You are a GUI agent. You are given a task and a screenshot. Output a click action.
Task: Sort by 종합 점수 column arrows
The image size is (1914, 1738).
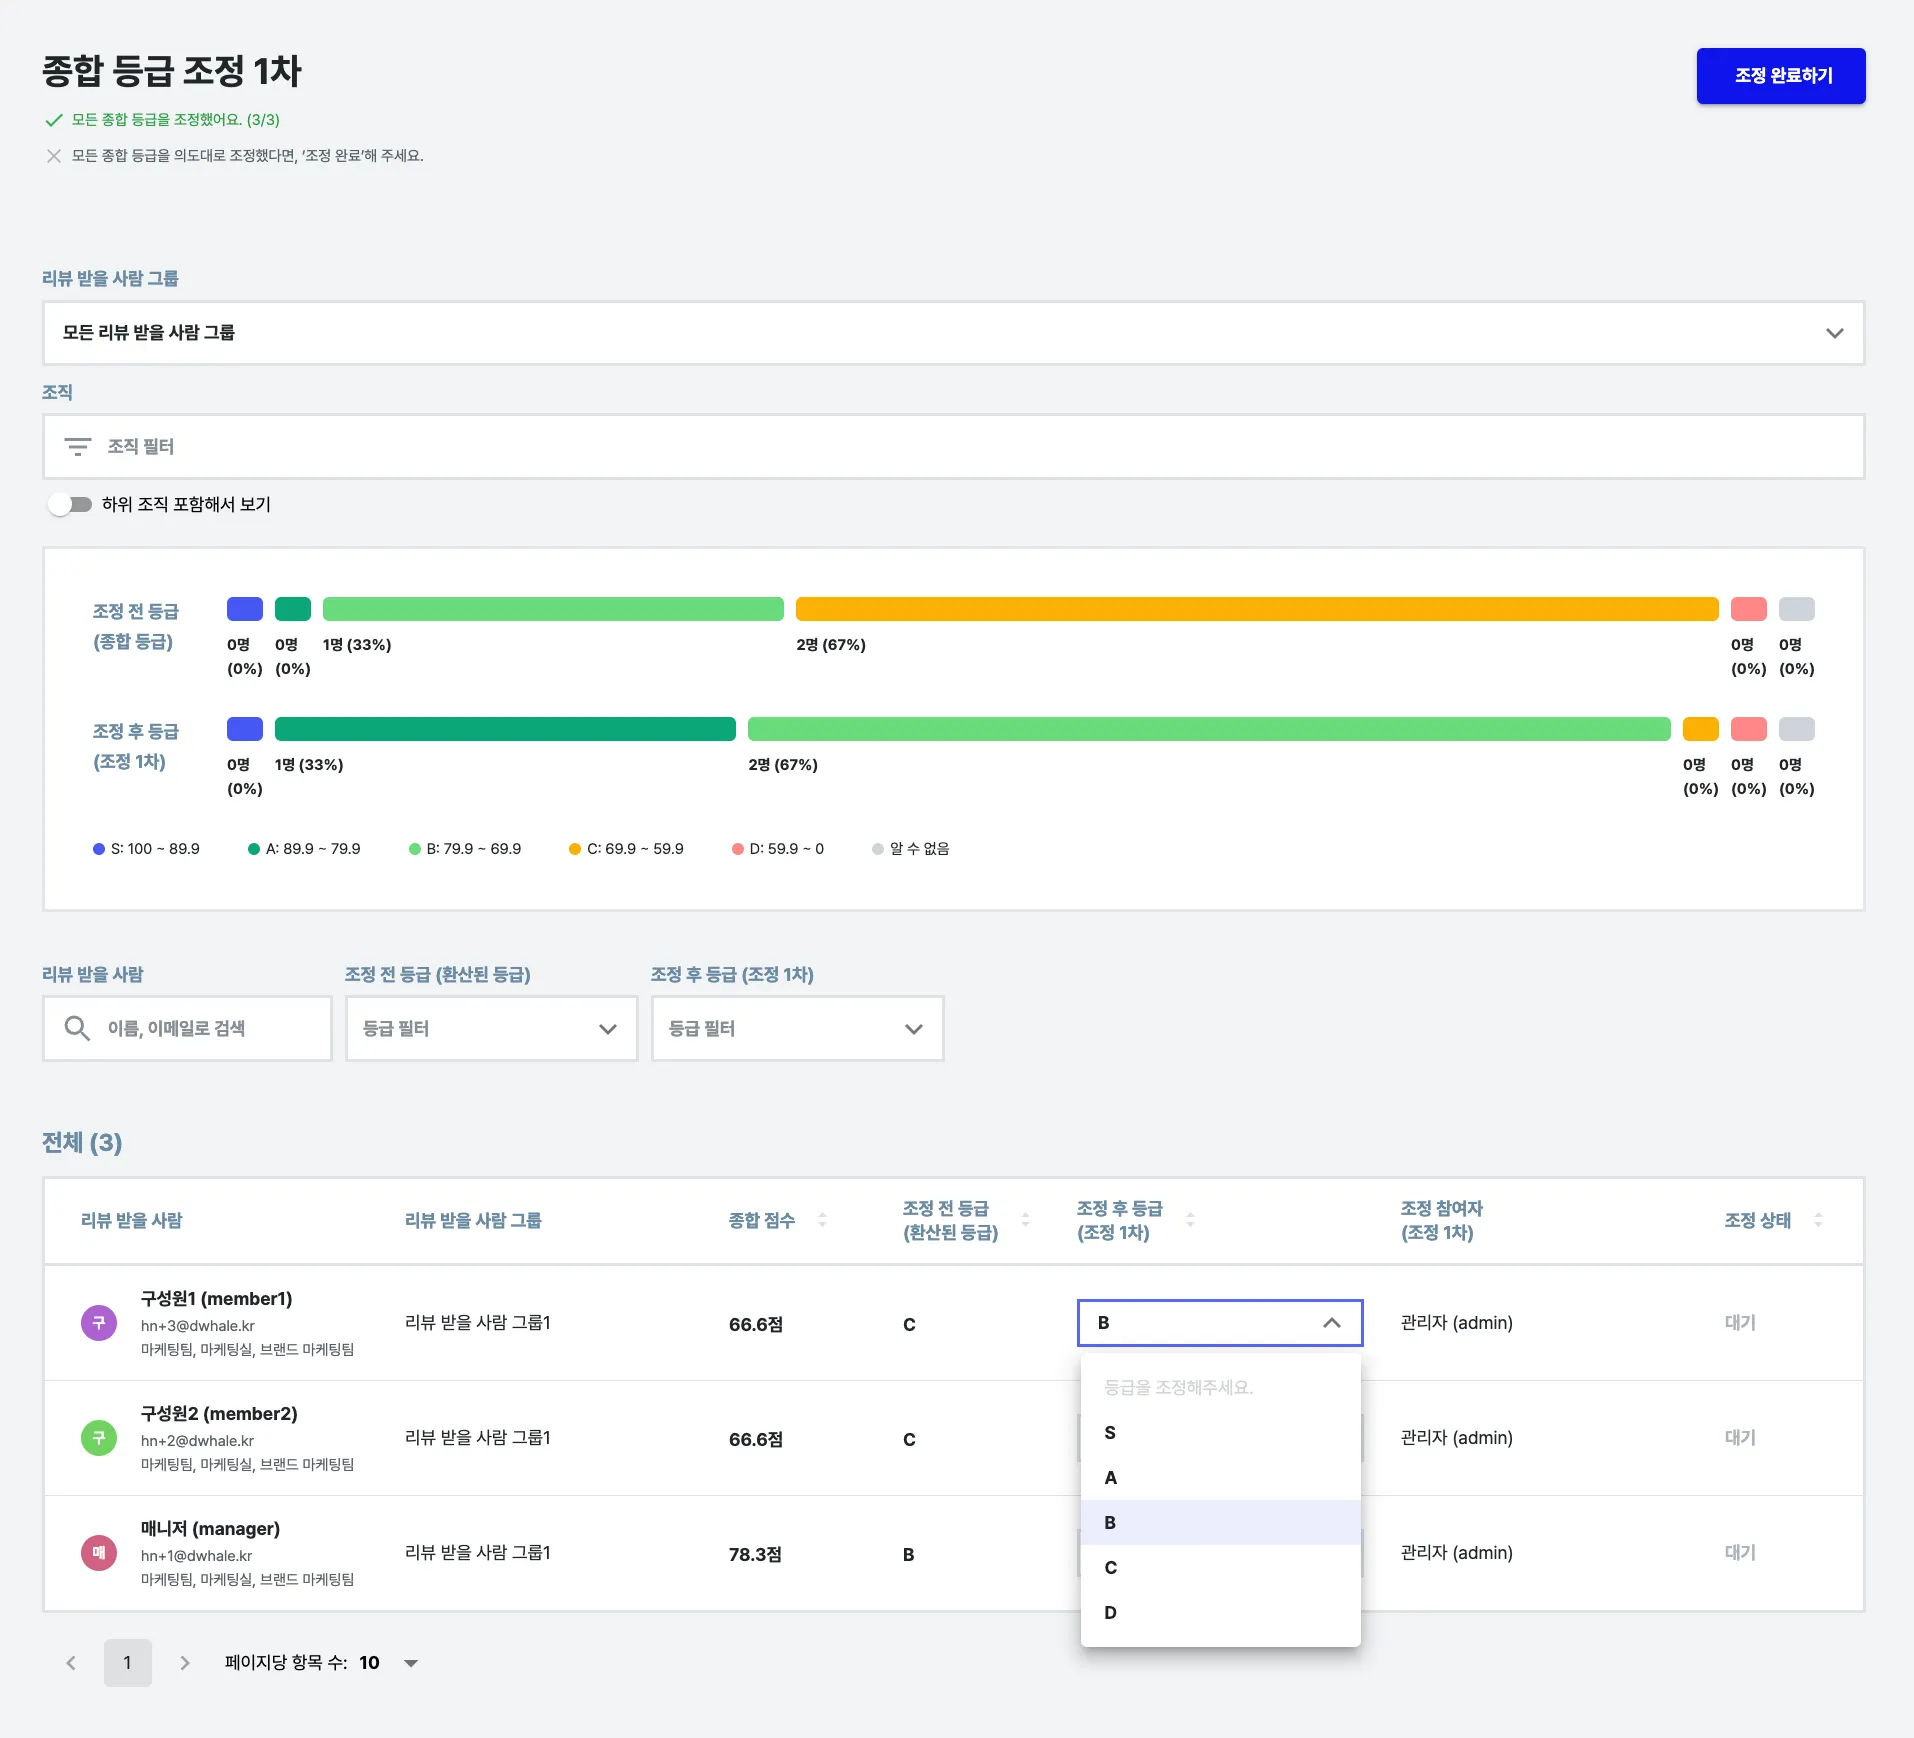pos(822,1220)
